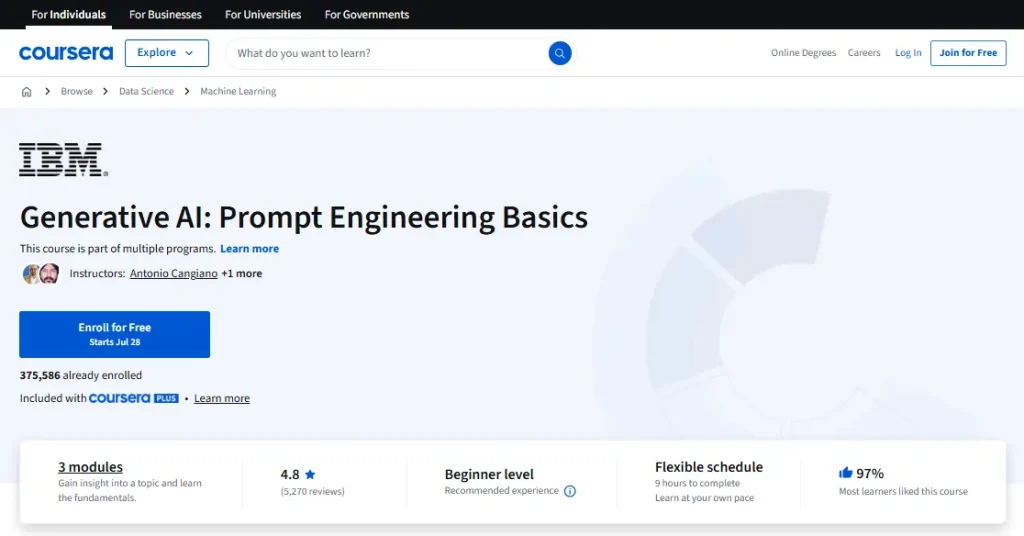The width and height of the screenshot is (1024, 536).
Task: Click the Enroll for Free button
Action: click(x=114, y=334)
